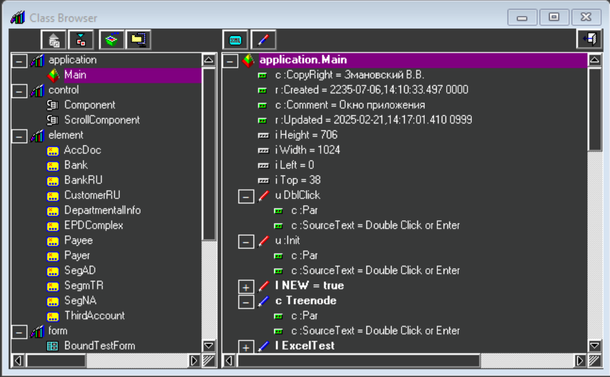610x377 pixels.
Task: Click the right panel vertical scrollbar thumb
Action: click(x=594, y=109)
